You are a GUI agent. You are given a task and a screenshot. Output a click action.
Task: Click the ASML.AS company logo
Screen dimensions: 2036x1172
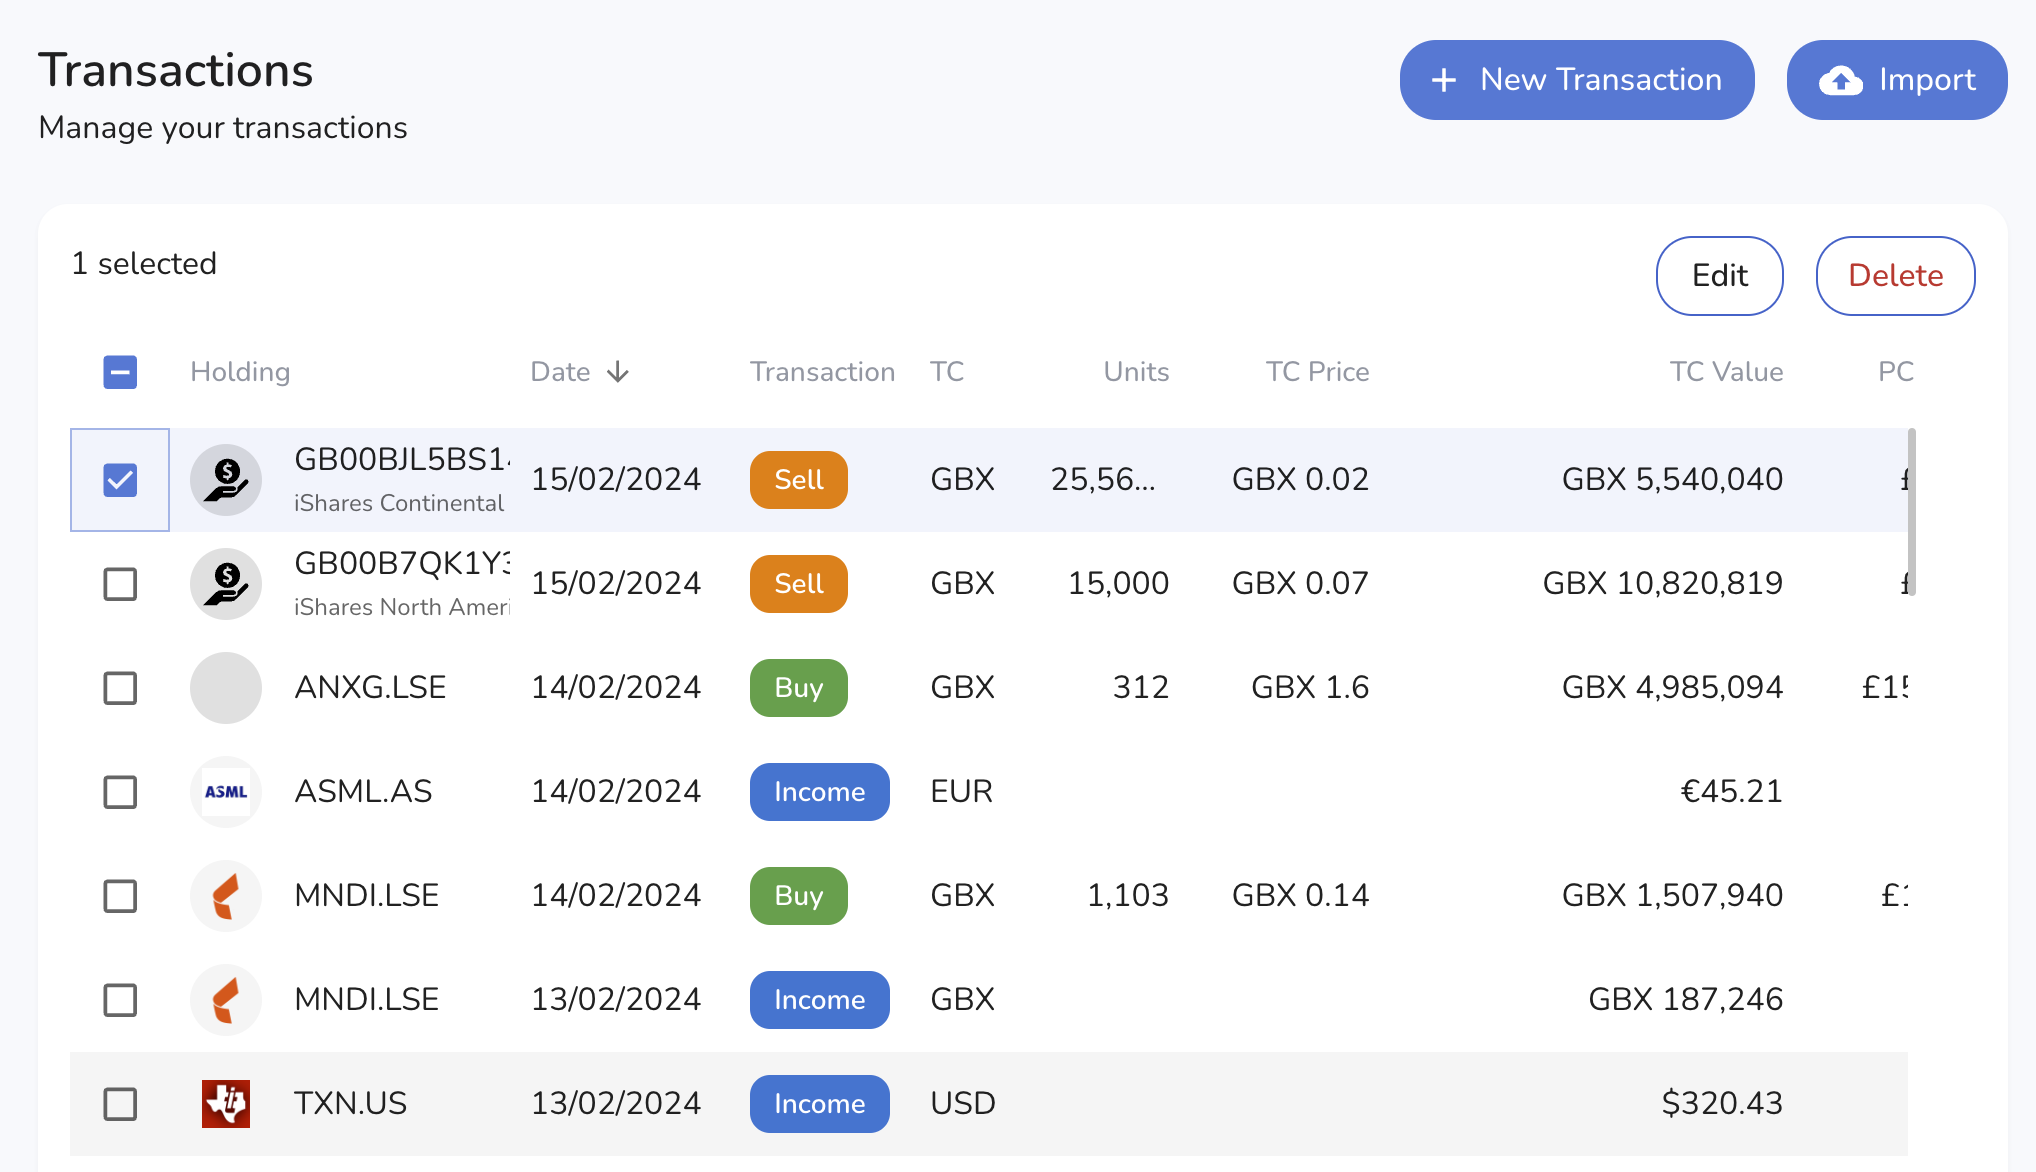[x=226, y=792]
